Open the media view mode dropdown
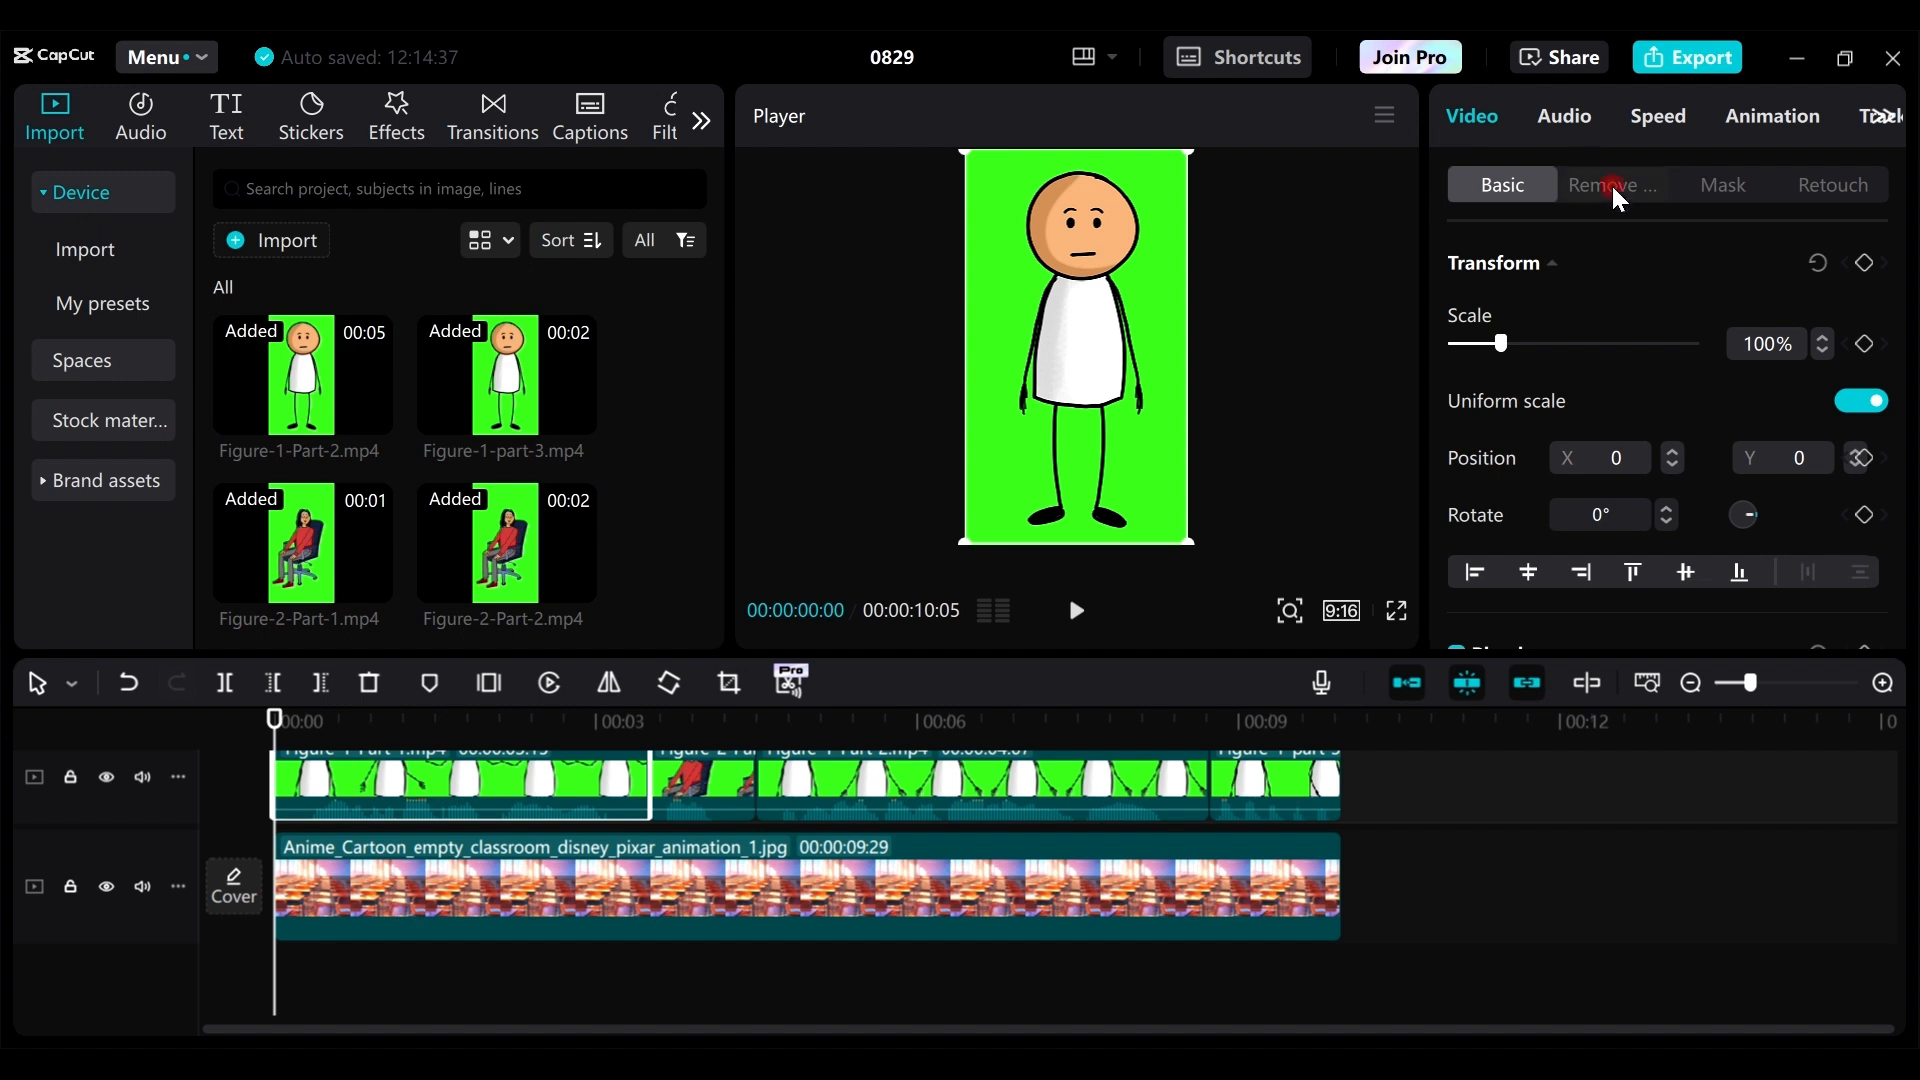1920x1080 pixels. point(490,240)
